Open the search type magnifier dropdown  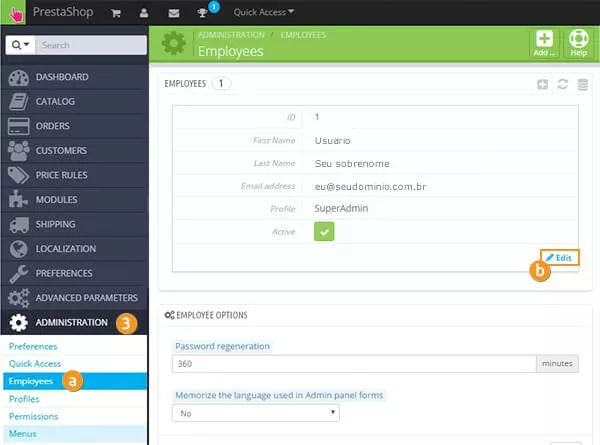pos(20,45)
